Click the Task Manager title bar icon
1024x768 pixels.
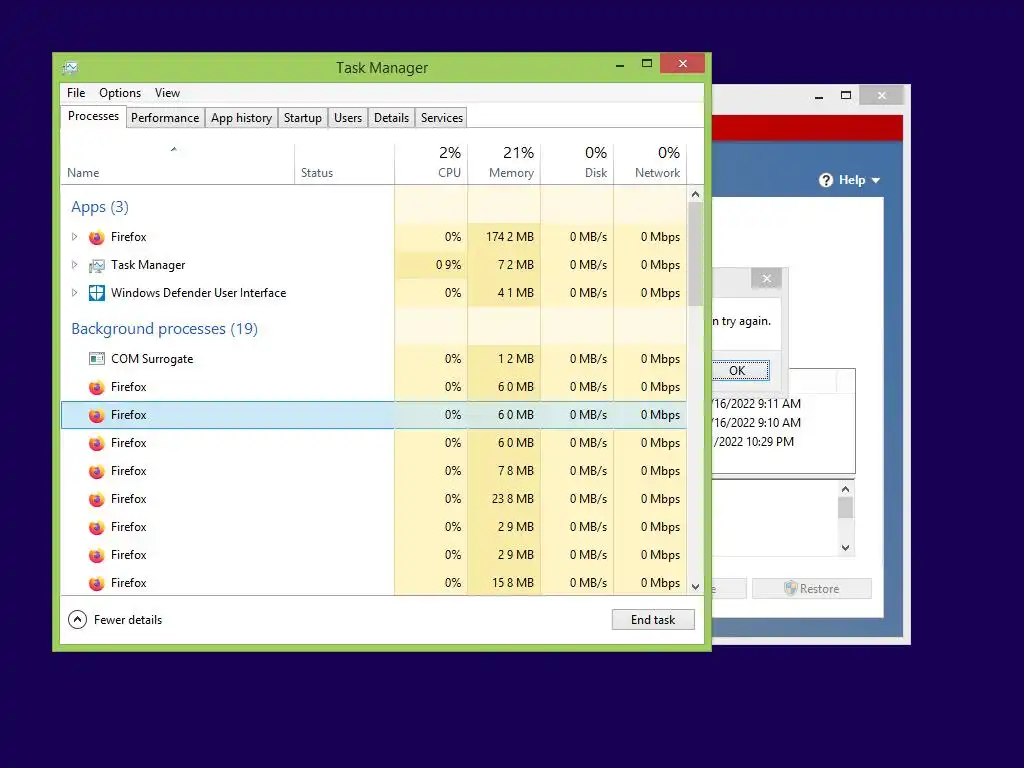point(70,67)
